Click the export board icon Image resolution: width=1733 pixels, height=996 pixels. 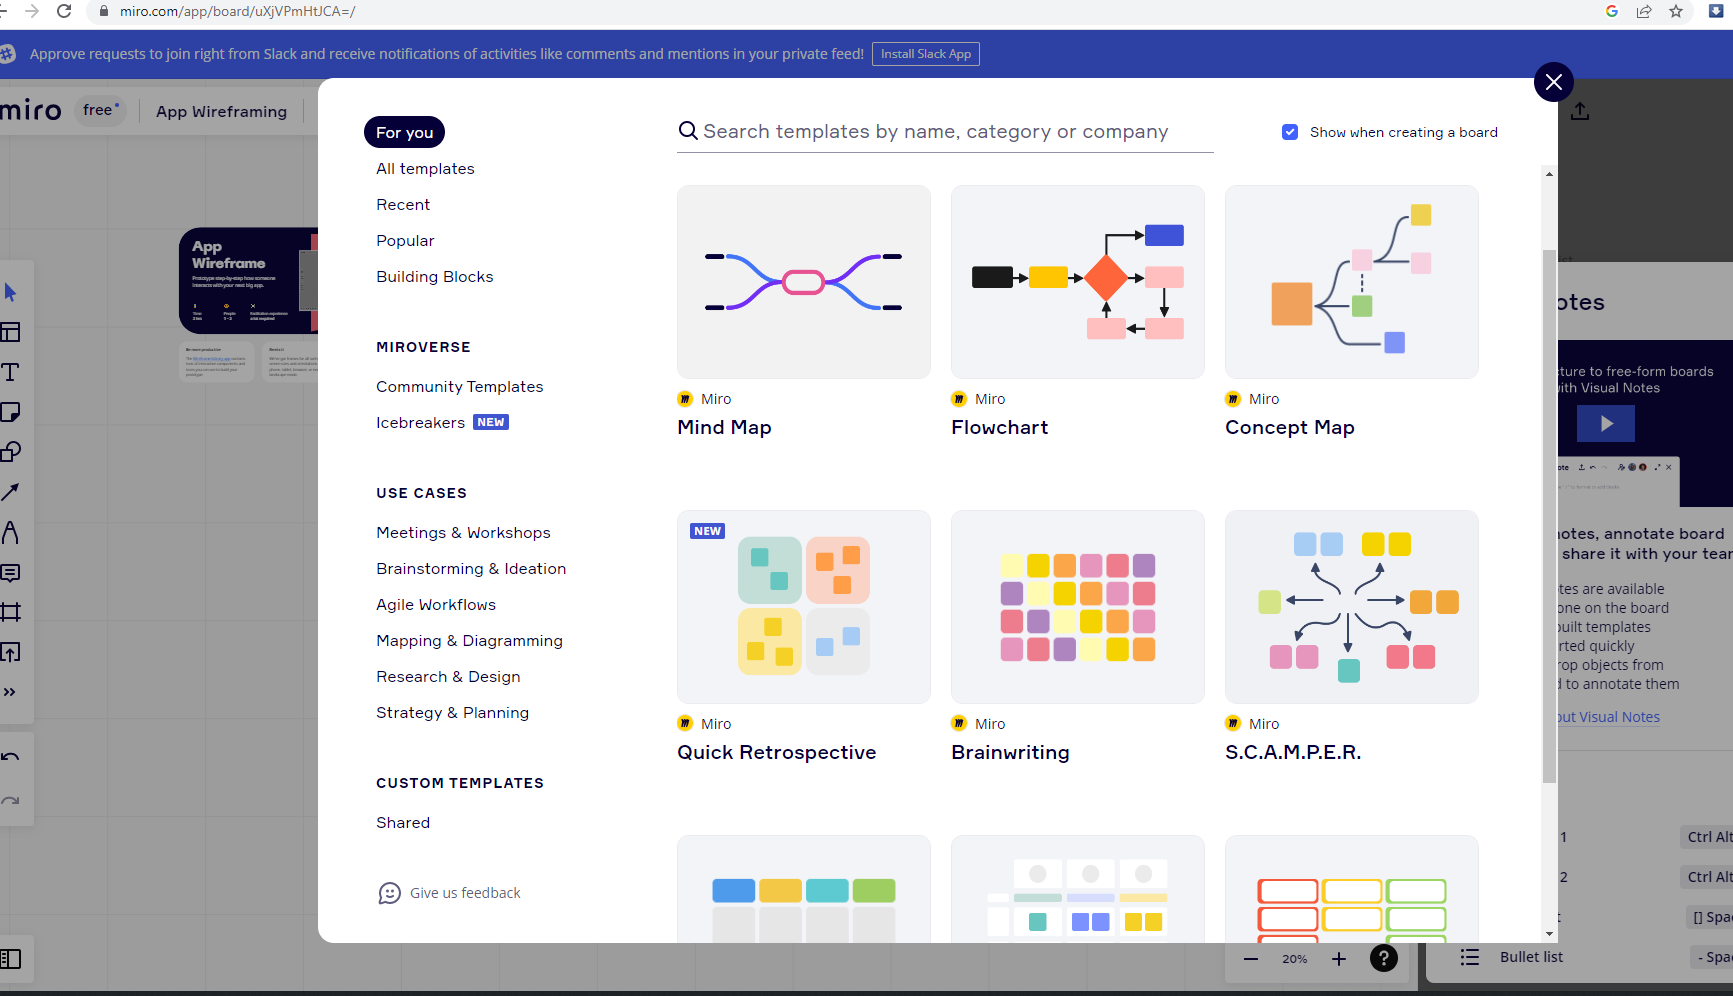click(x=1580, y=111)
